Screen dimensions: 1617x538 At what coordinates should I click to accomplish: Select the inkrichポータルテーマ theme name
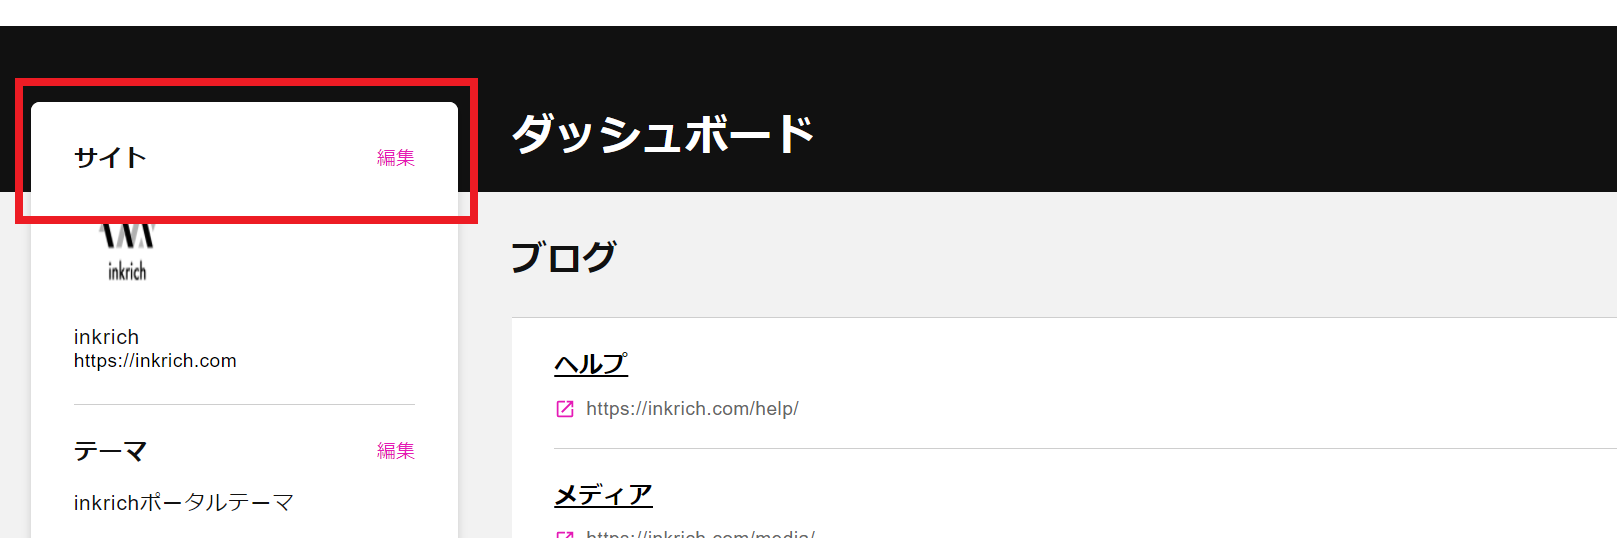coord(183,503)
